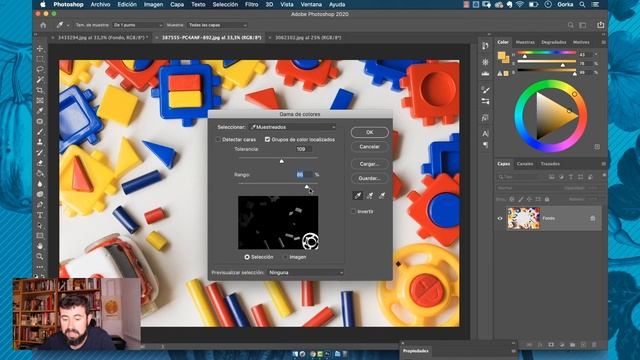
Task: Open the Muestra Todas las capas dropdown
Action: coord(218,25)
